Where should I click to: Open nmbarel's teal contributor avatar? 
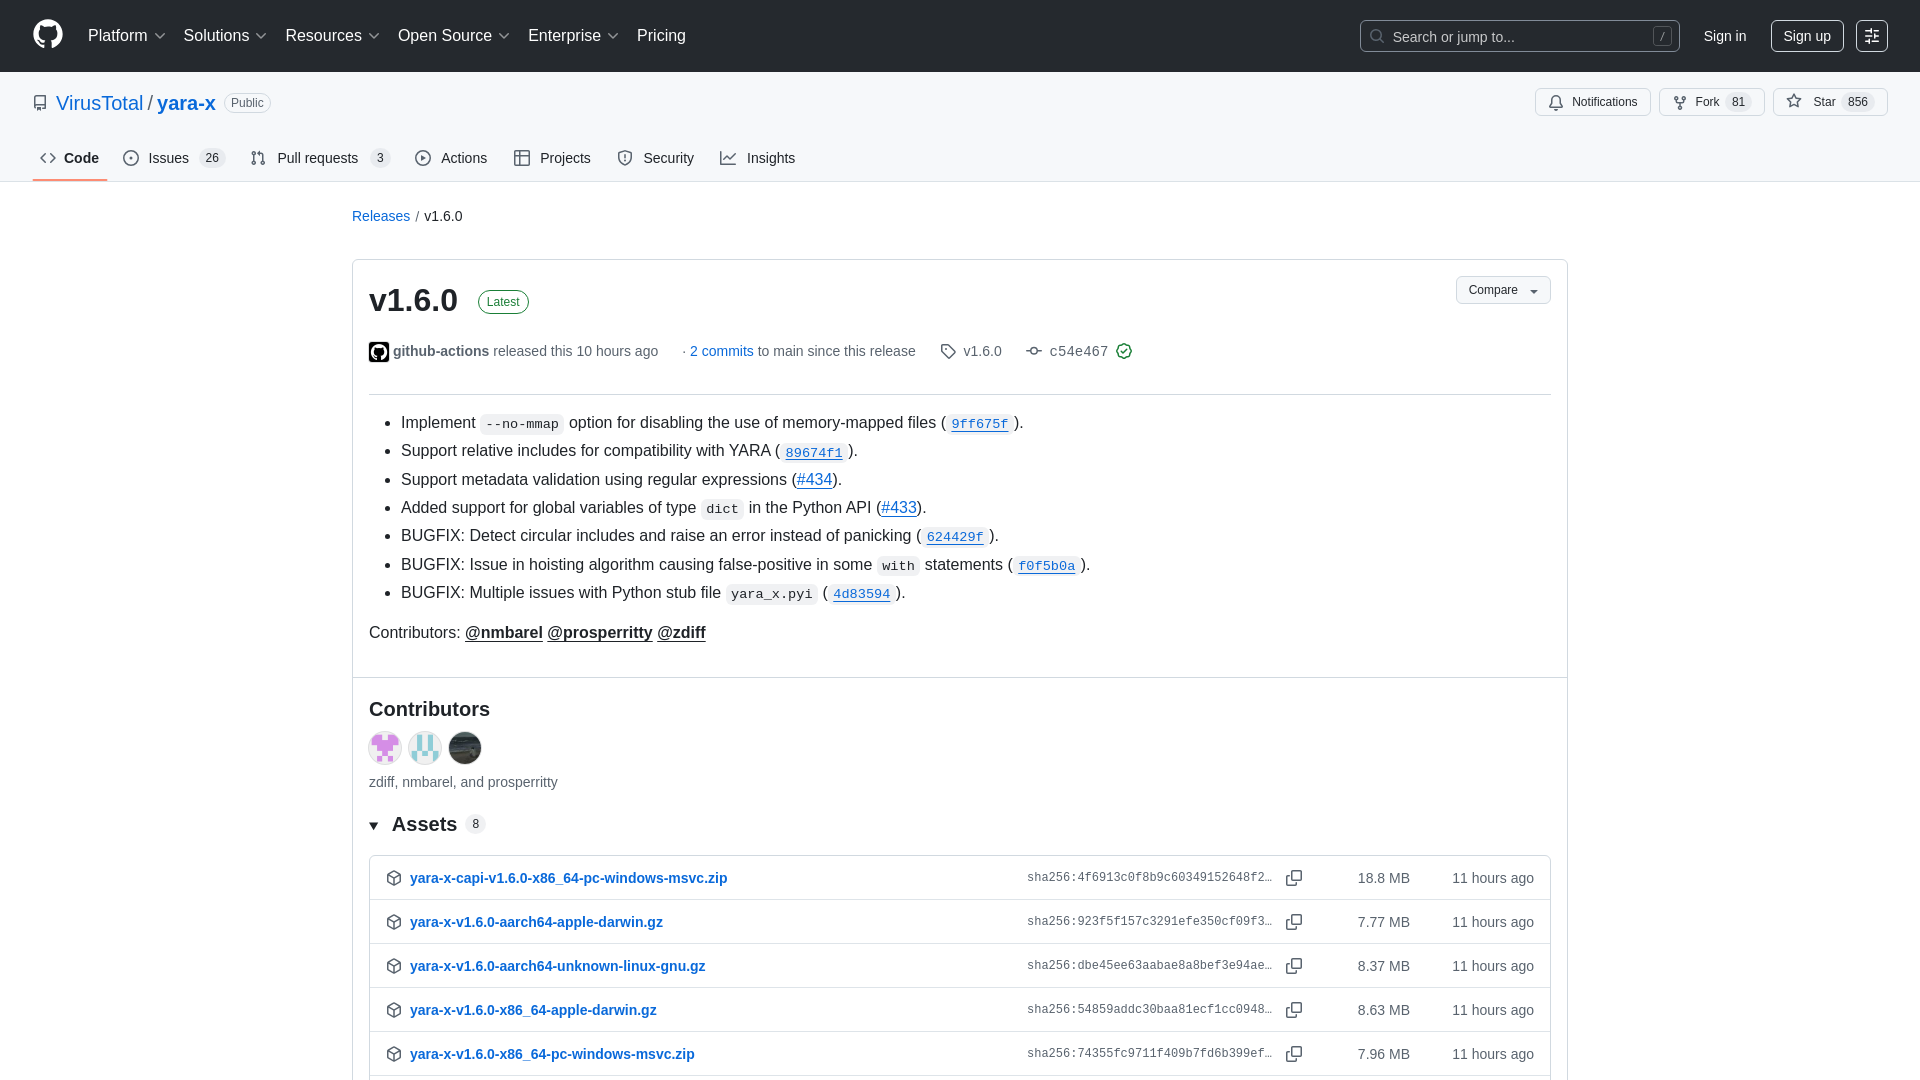tap(425, 748)
